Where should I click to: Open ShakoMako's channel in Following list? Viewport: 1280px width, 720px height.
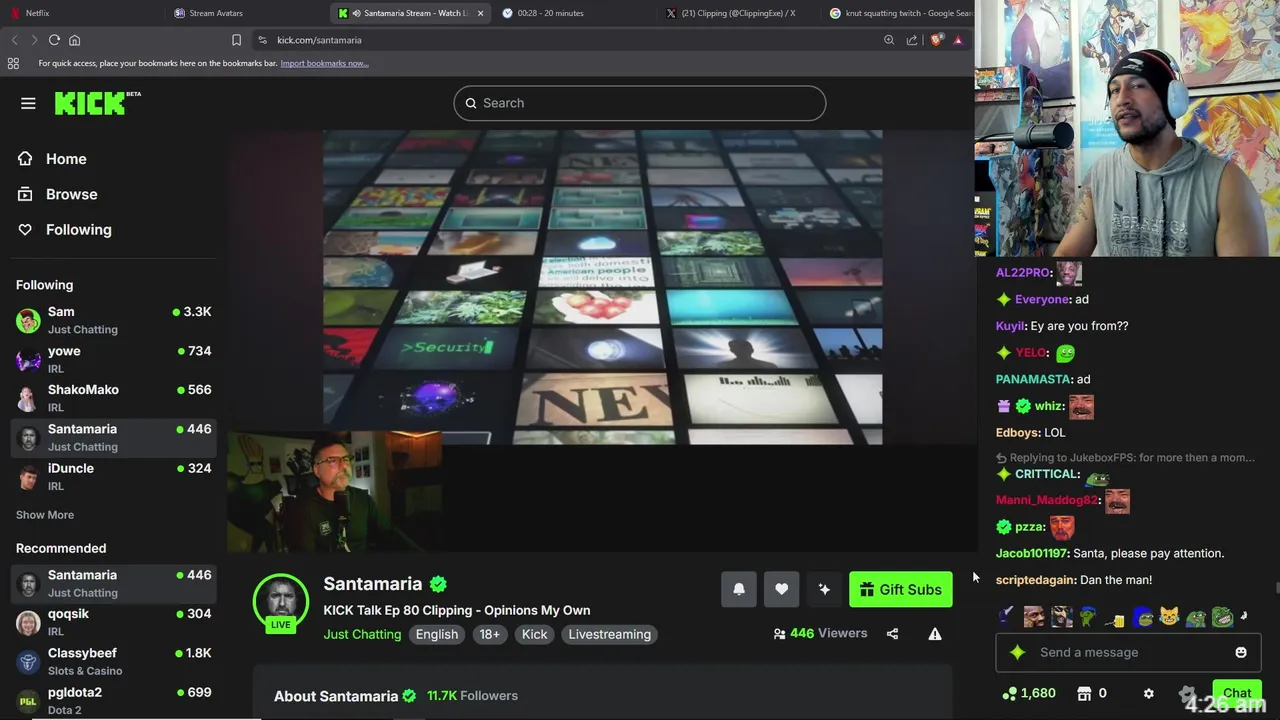tap(114, 398)
